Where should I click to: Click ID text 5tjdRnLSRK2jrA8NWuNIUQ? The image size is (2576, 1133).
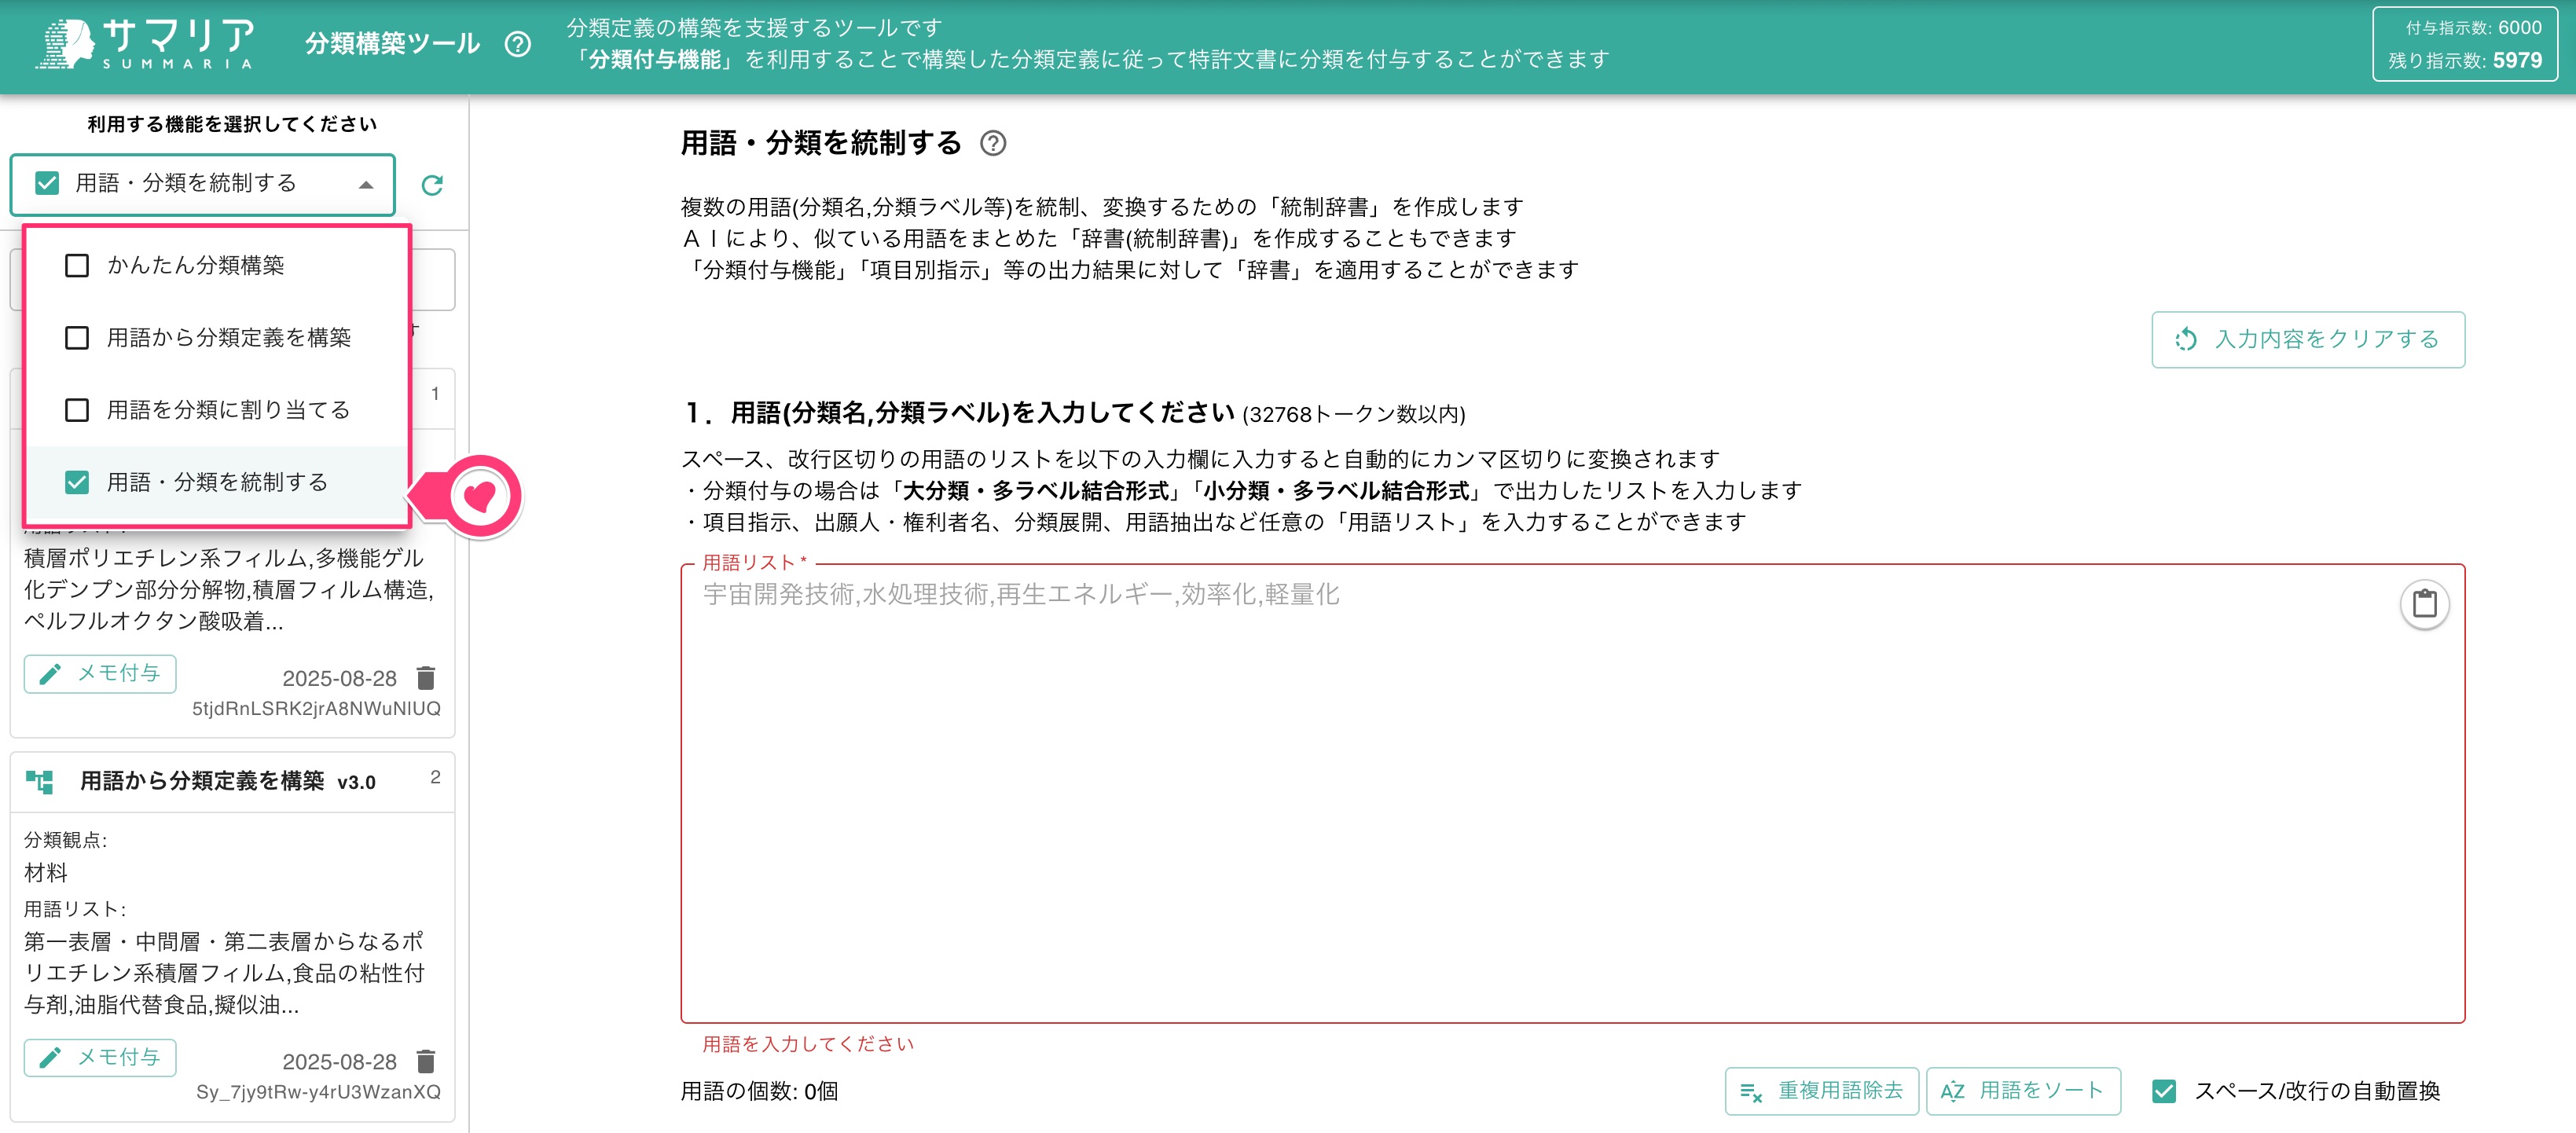click(x=316, y=708)
